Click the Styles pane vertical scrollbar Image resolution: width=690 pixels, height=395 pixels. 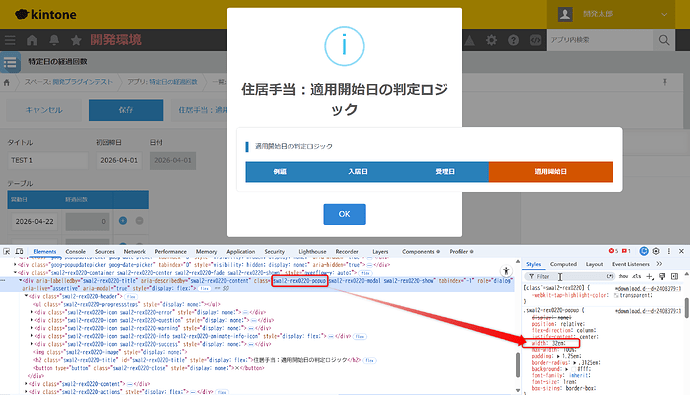[686, 308]
